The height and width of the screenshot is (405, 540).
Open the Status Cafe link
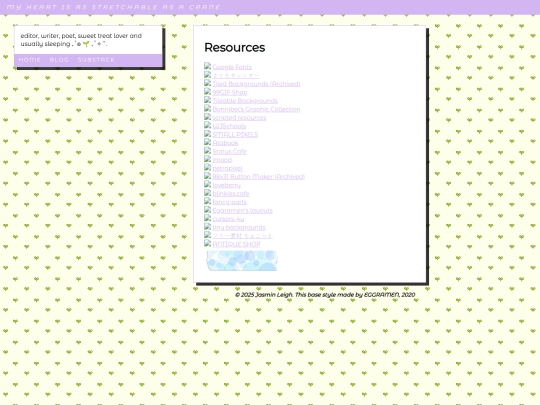(x=229, y=151)
